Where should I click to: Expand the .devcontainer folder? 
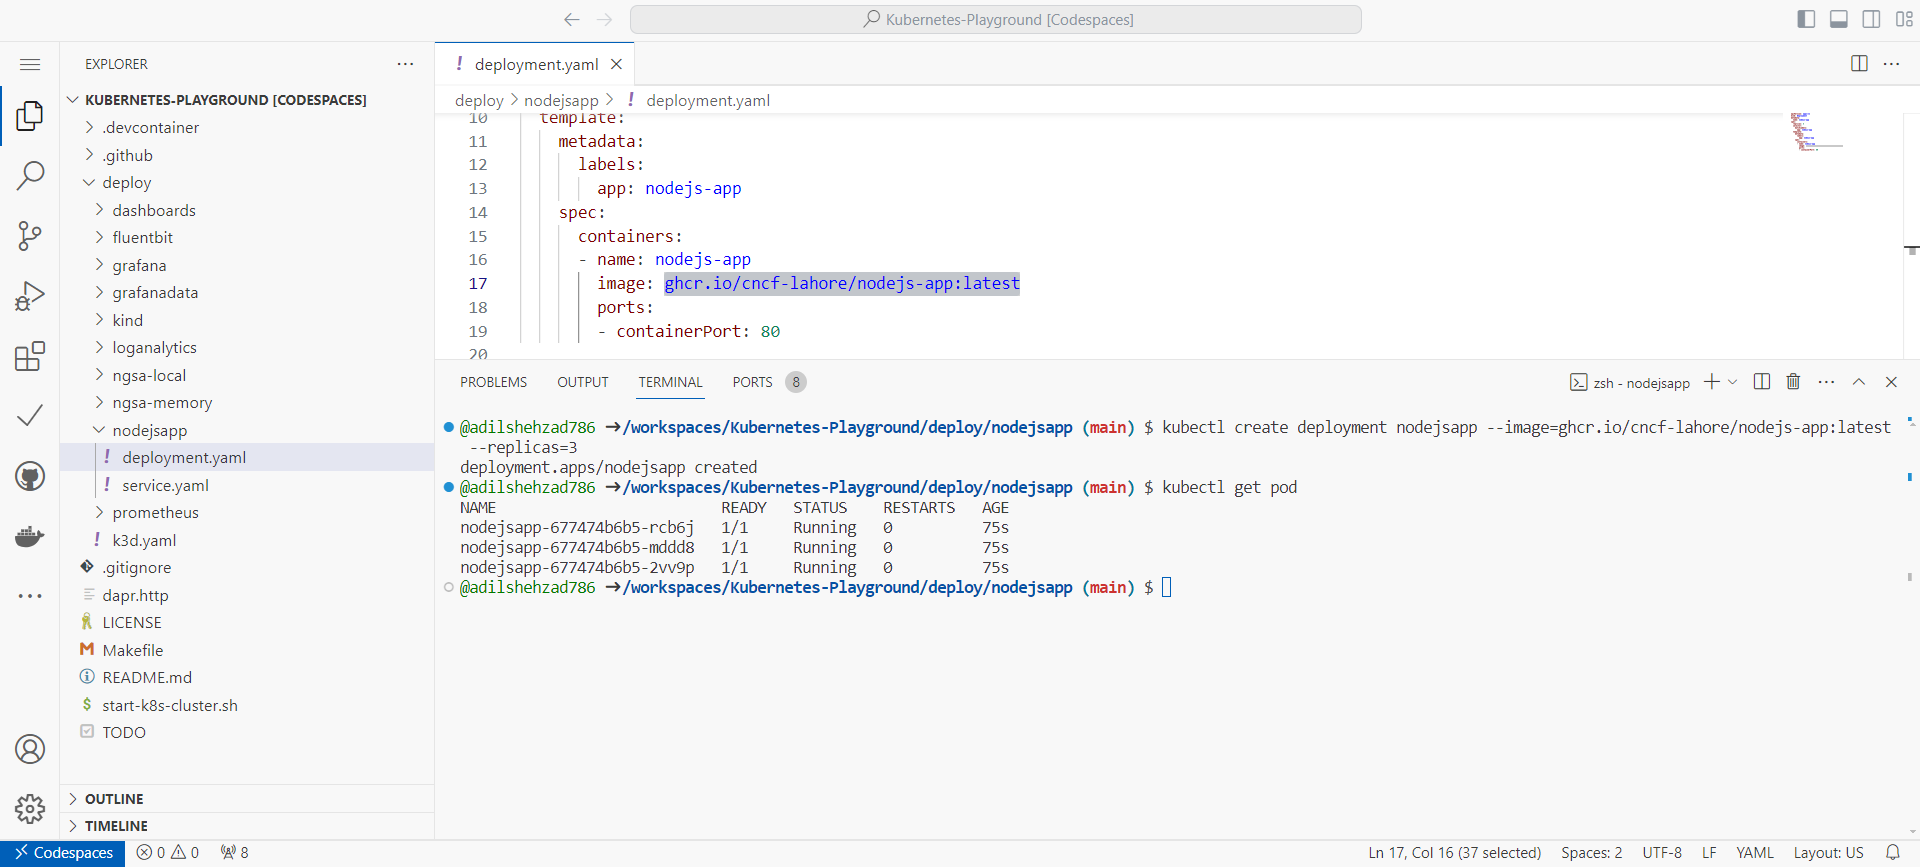pos(90,127)
